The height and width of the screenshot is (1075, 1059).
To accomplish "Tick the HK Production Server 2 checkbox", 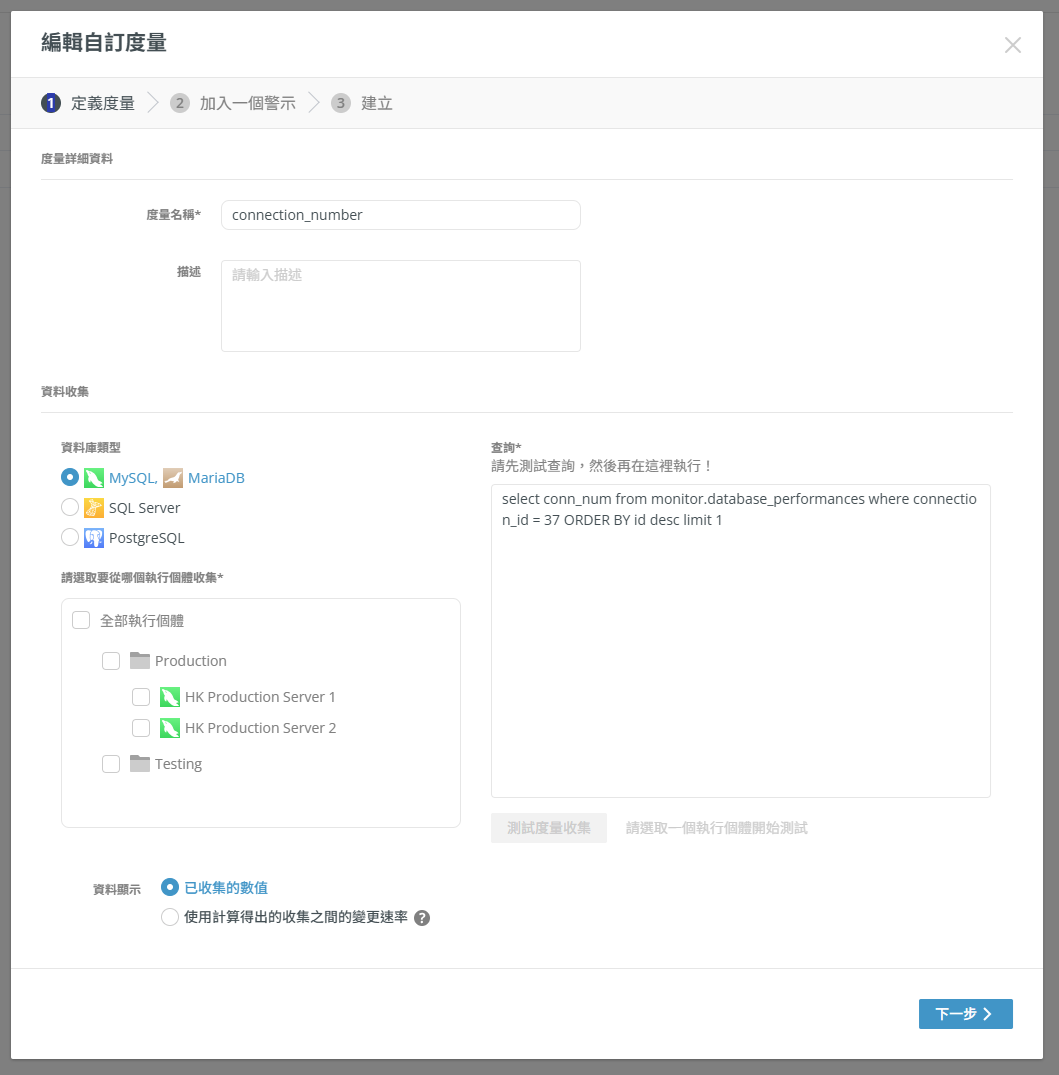I will pos(141,728).
